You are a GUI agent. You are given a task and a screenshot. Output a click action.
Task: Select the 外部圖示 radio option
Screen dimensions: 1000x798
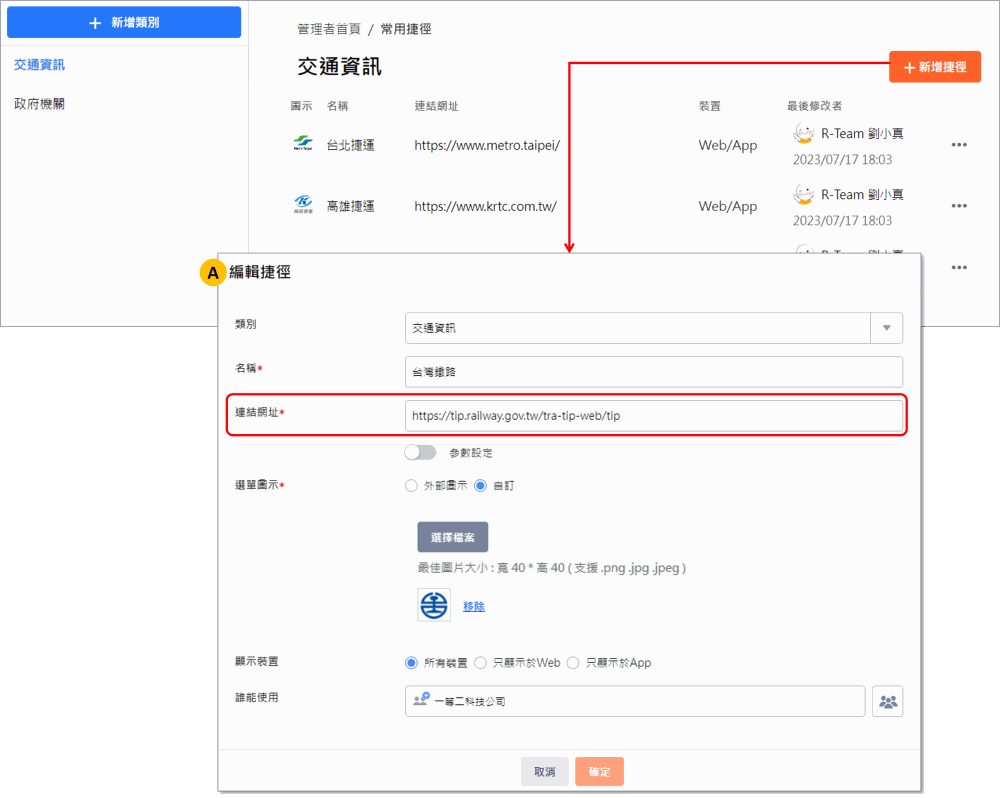pos(411,486)
